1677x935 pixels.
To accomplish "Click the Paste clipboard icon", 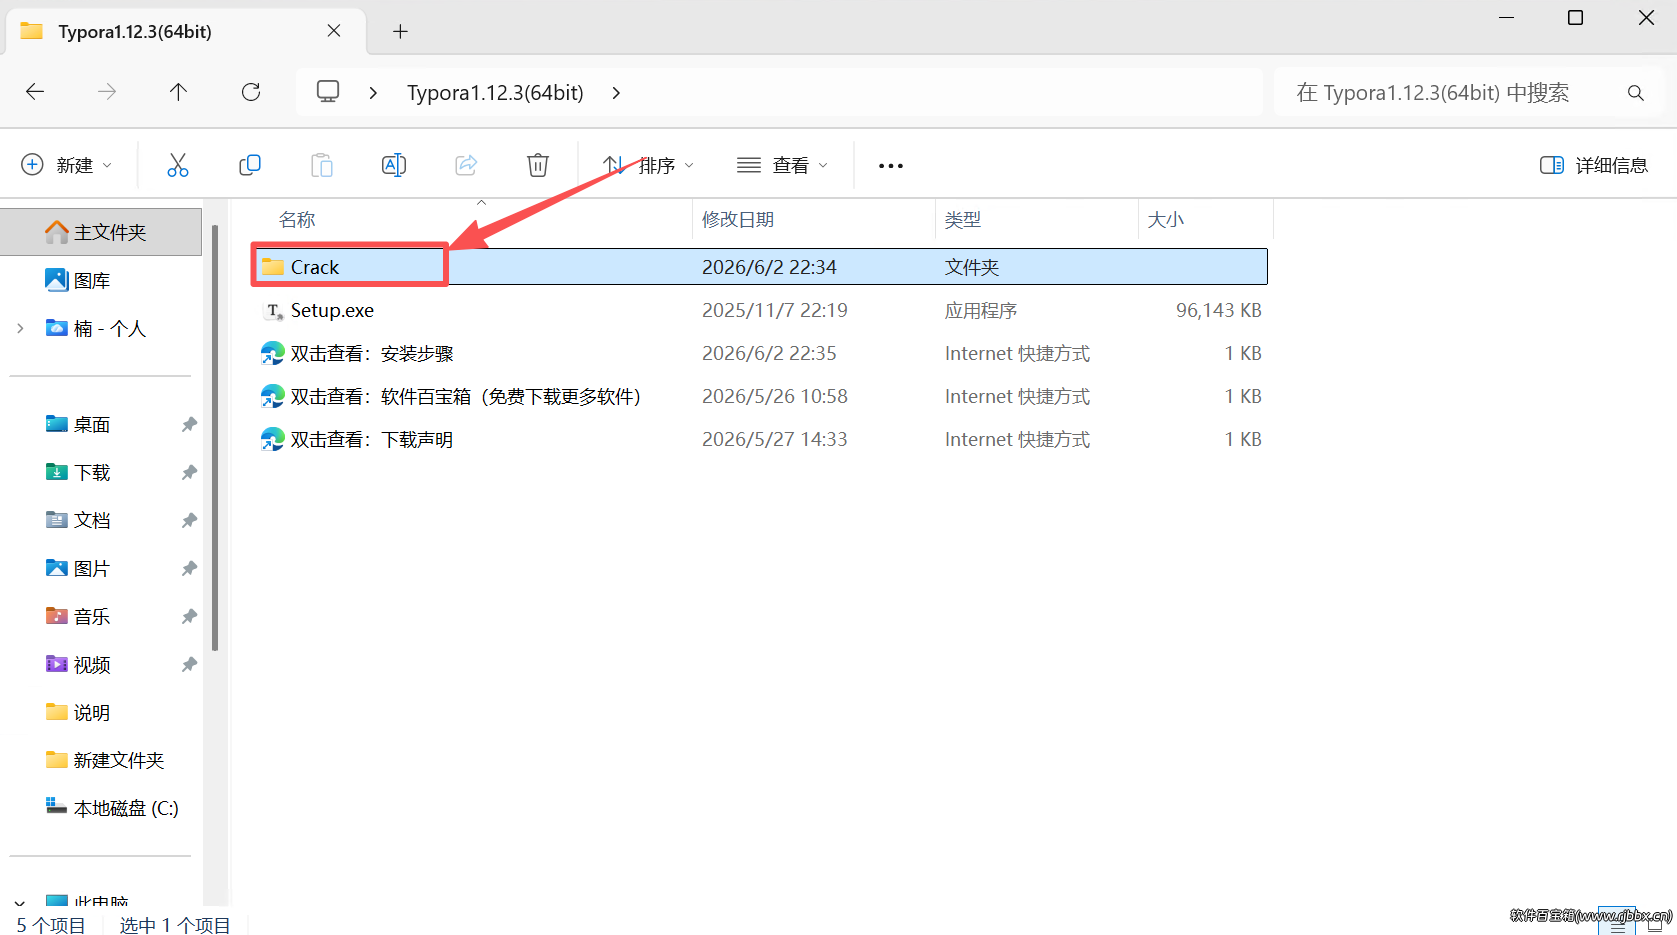I will pos(322,165).
